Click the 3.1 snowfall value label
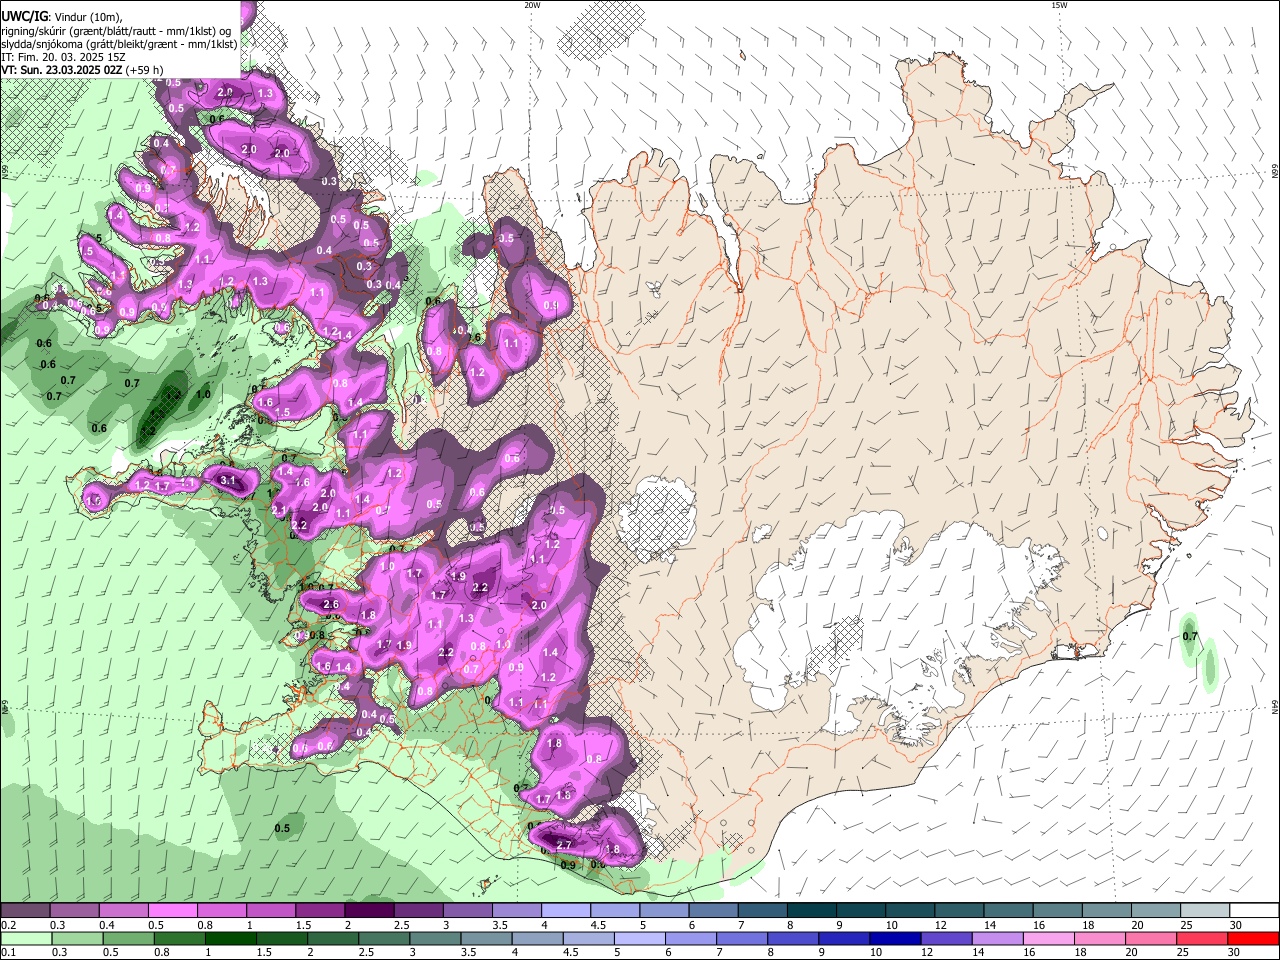The height and width of the screenshot is (960, 1280). [x=228, y=481]
